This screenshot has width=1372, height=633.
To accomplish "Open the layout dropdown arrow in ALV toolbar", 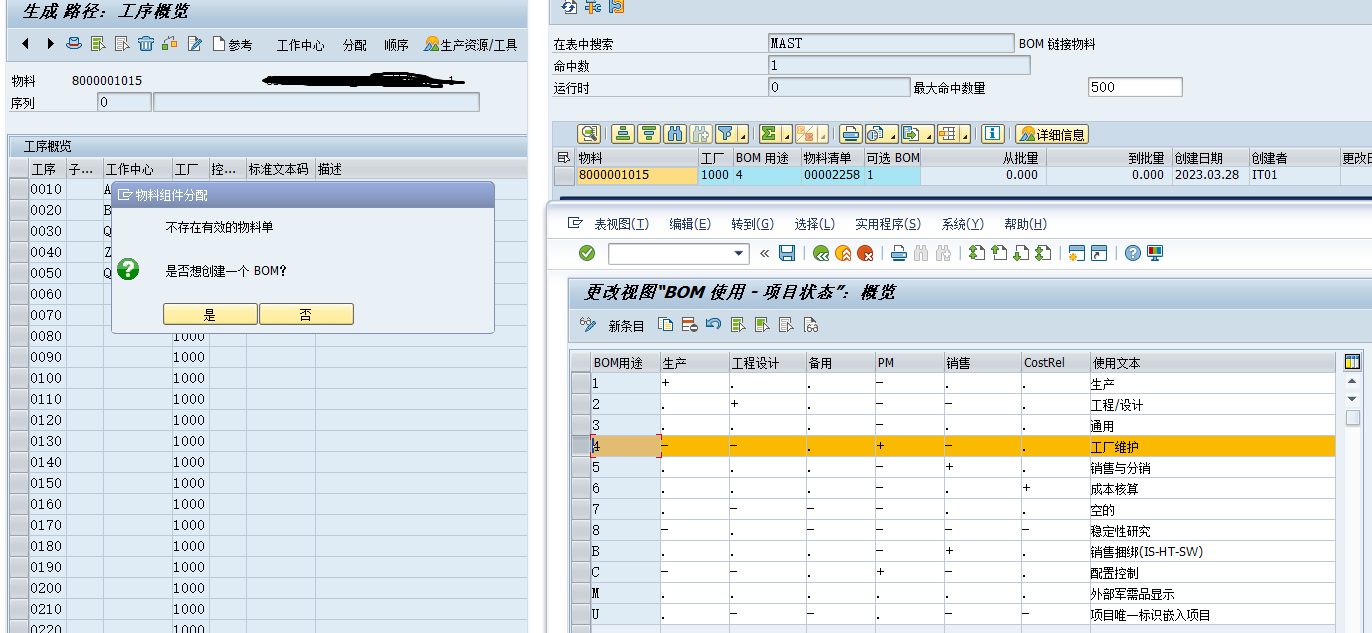I will tap(964, 134).
